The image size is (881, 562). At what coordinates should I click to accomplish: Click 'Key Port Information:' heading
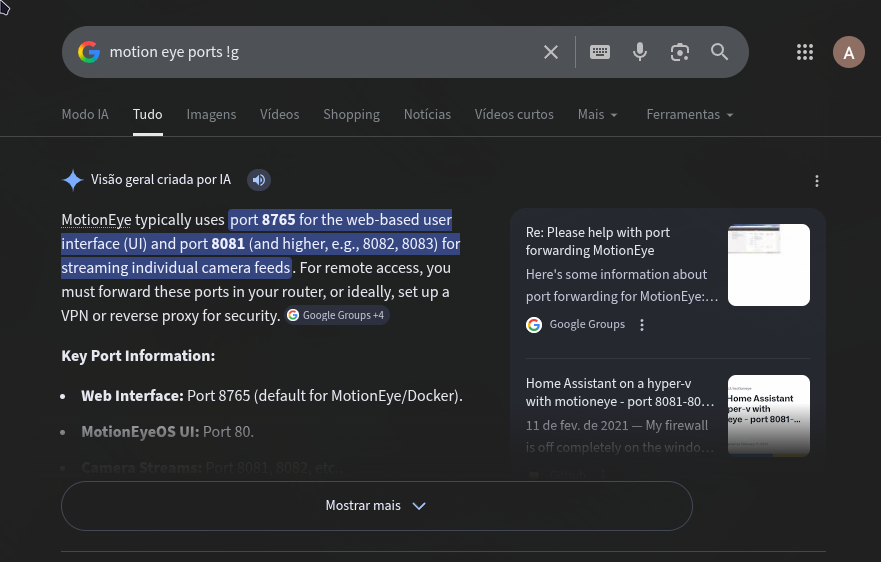point(138,356)
